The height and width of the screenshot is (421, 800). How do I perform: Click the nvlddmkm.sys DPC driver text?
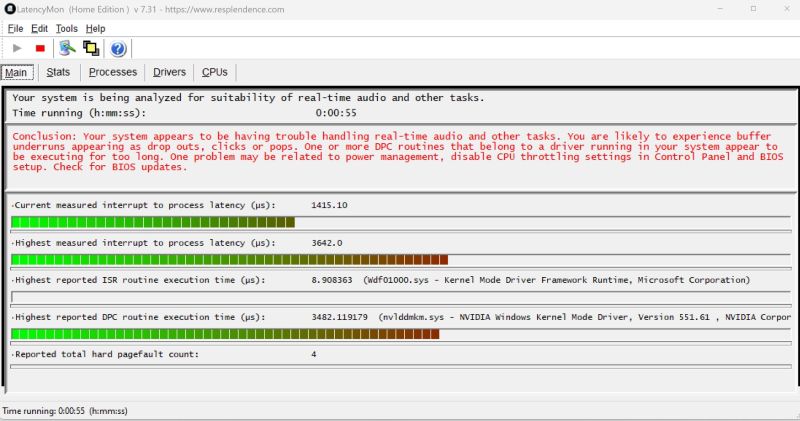pos(585,317)
